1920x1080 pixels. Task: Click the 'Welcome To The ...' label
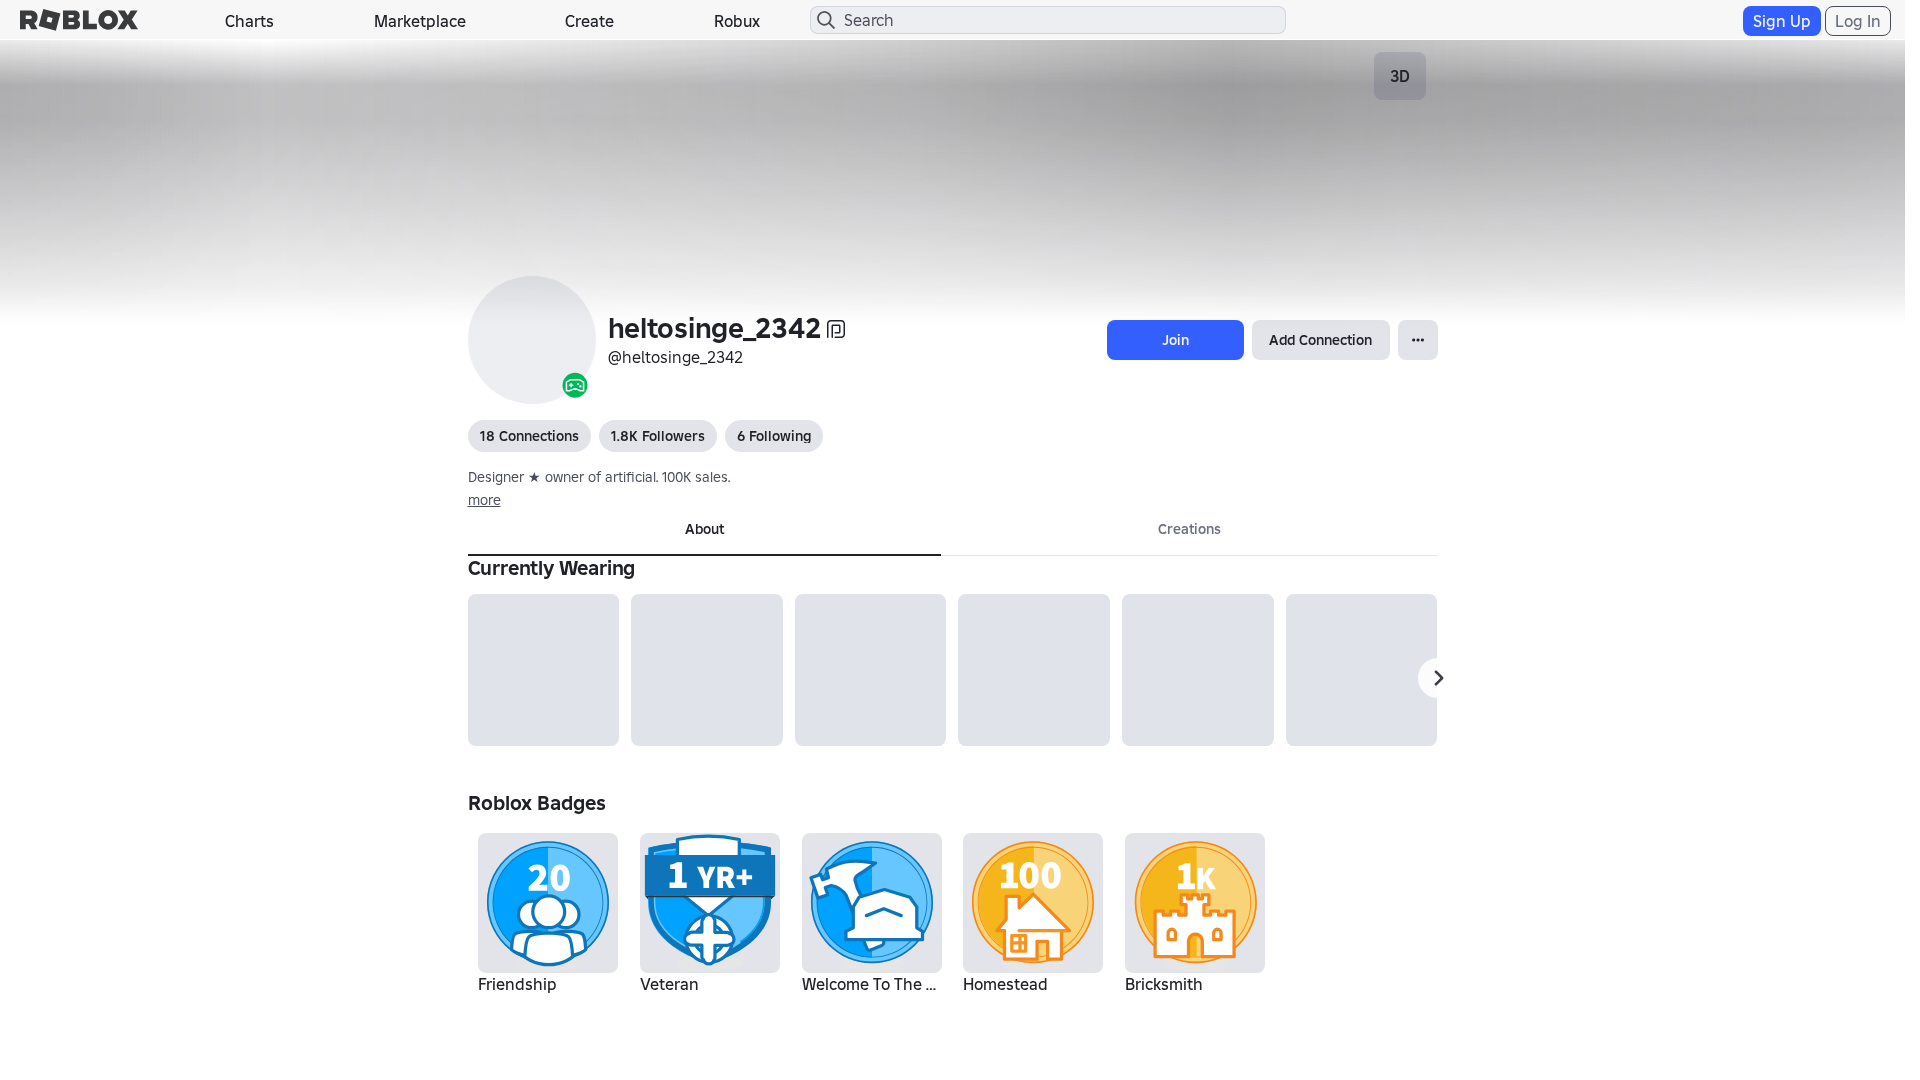coord(869,984)
